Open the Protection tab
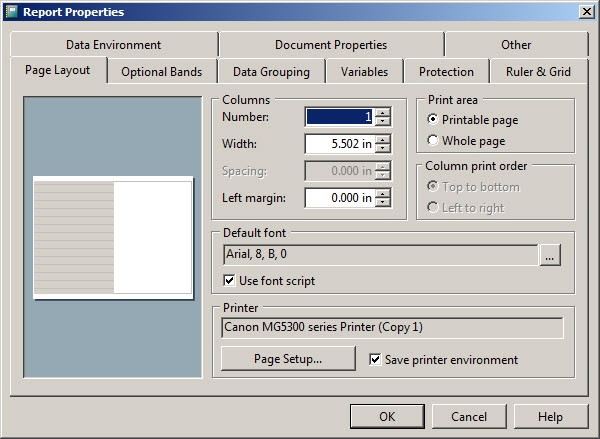 [x=446, y=72]
